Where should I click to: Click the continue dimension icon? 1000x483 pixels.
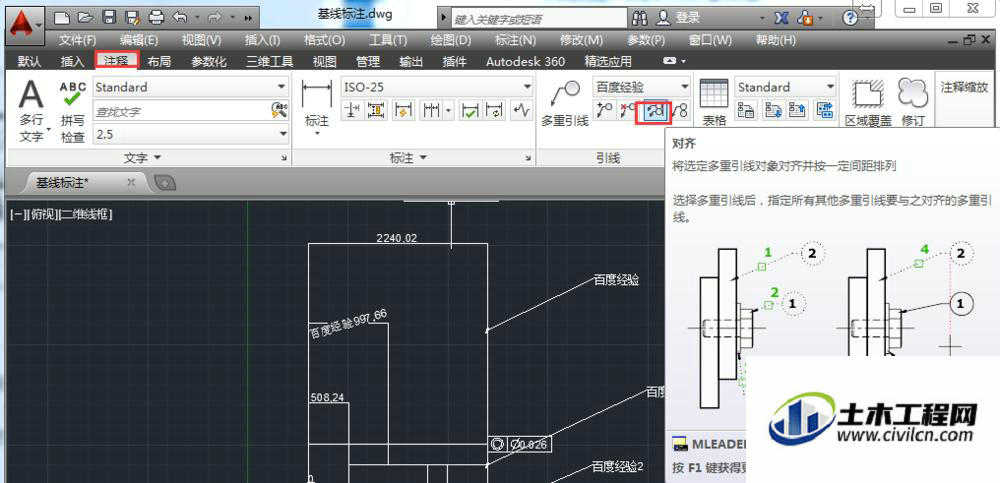[432, 110]
